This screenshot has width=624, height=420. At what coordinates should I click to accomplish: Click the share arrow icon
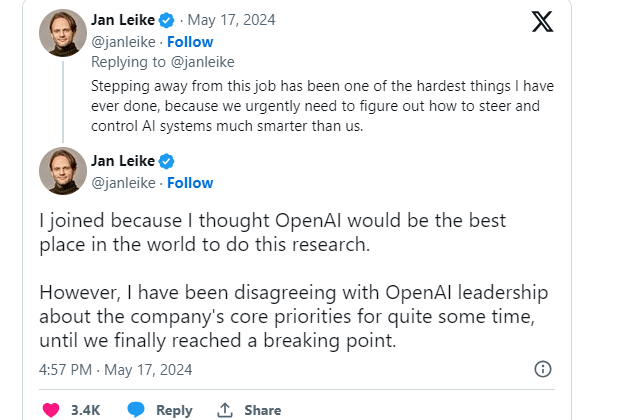coord(225,410)
